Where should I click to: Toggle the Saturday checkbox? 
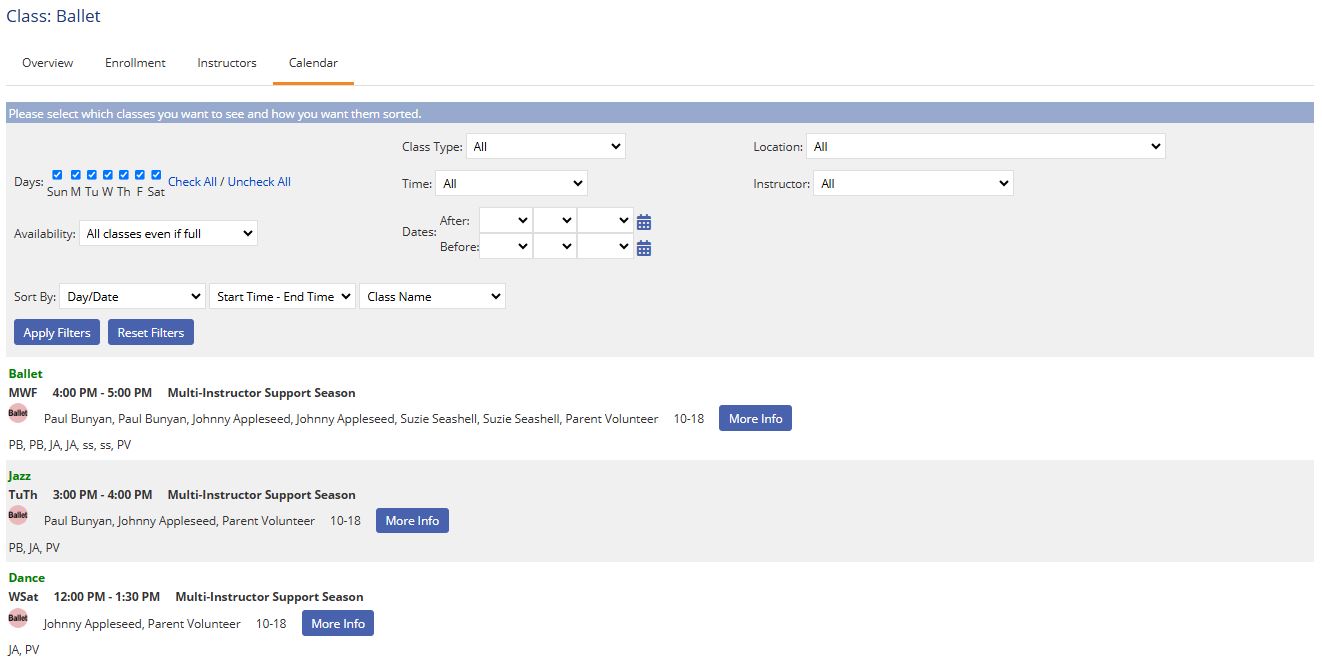click(156, 175)
